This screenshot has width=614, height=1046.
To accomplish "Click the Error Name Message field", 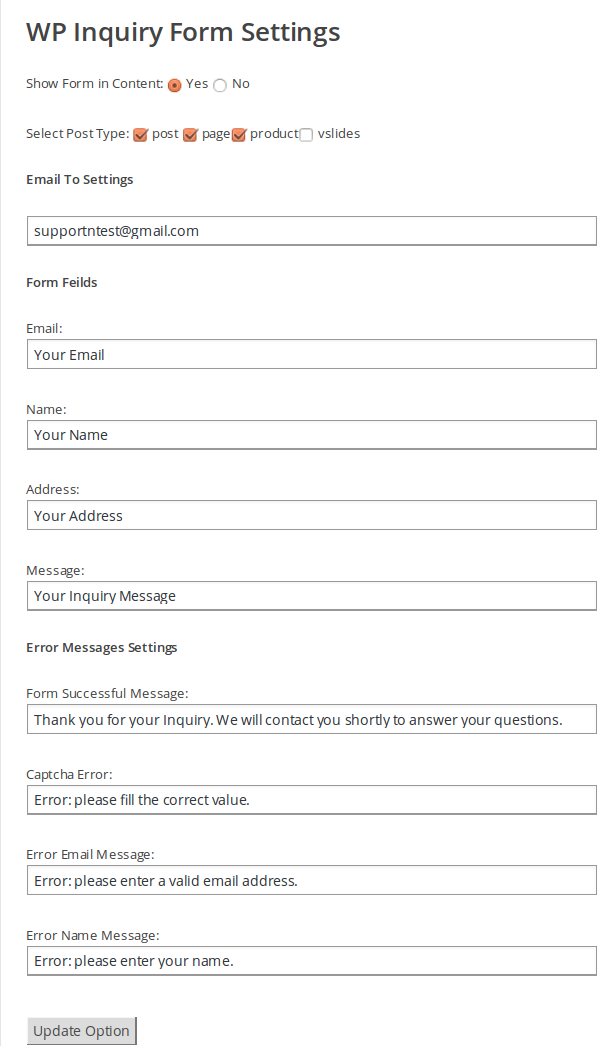I will coord(312,961).
